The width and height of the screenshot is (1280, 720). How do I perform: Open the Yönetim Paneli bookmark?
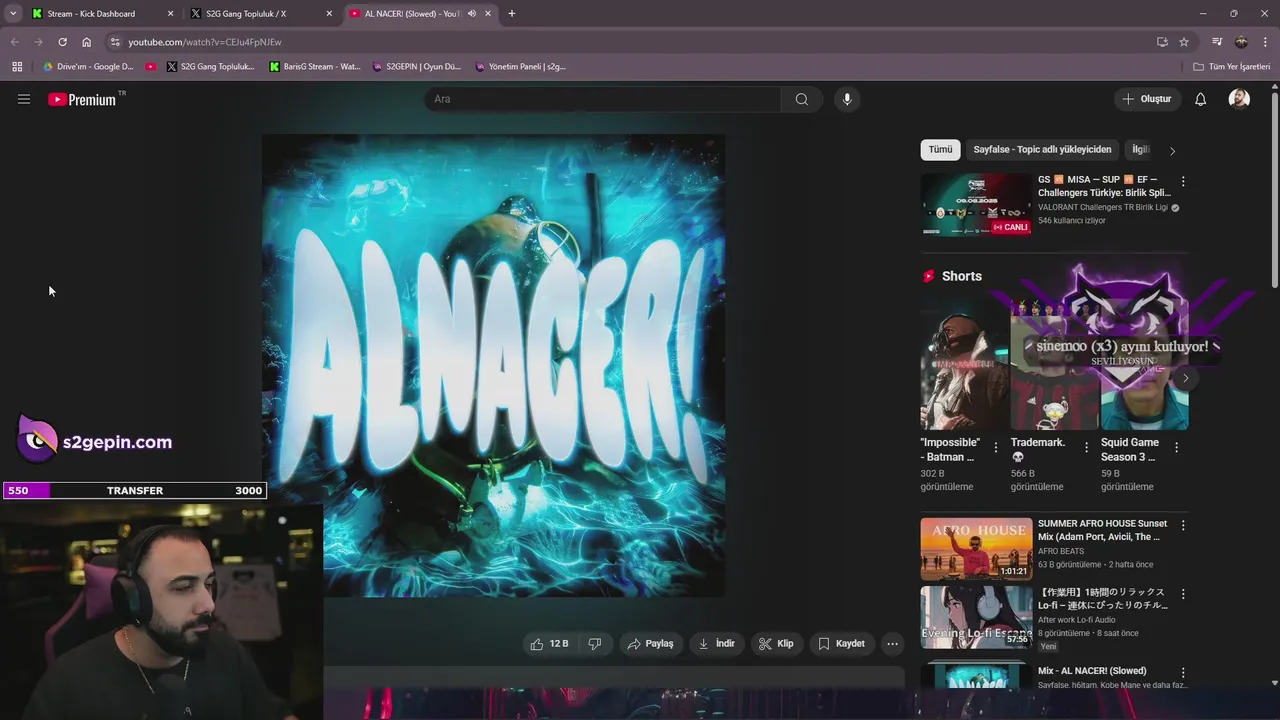pyautogui.click(x=520, y=67)
